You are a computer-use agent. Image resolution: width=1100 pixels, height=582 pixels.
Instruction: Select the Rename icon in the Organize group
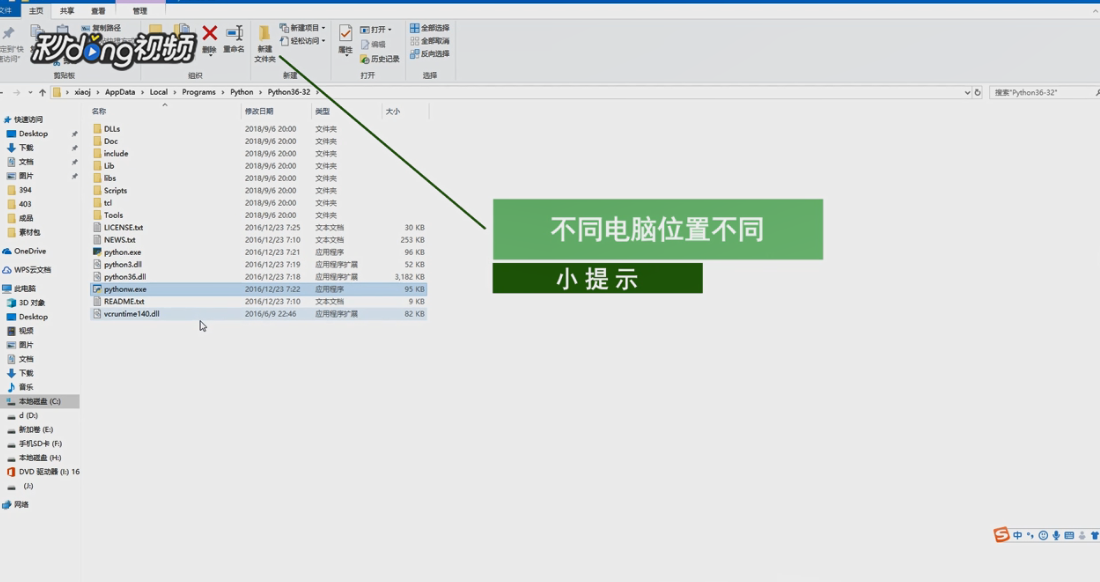(x=233, y=35)
